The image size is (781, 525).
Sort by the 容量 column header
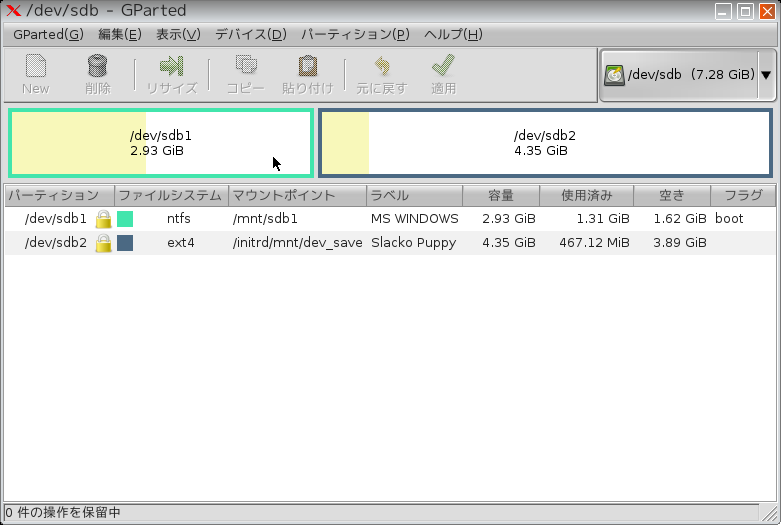[x=501, y=195]
